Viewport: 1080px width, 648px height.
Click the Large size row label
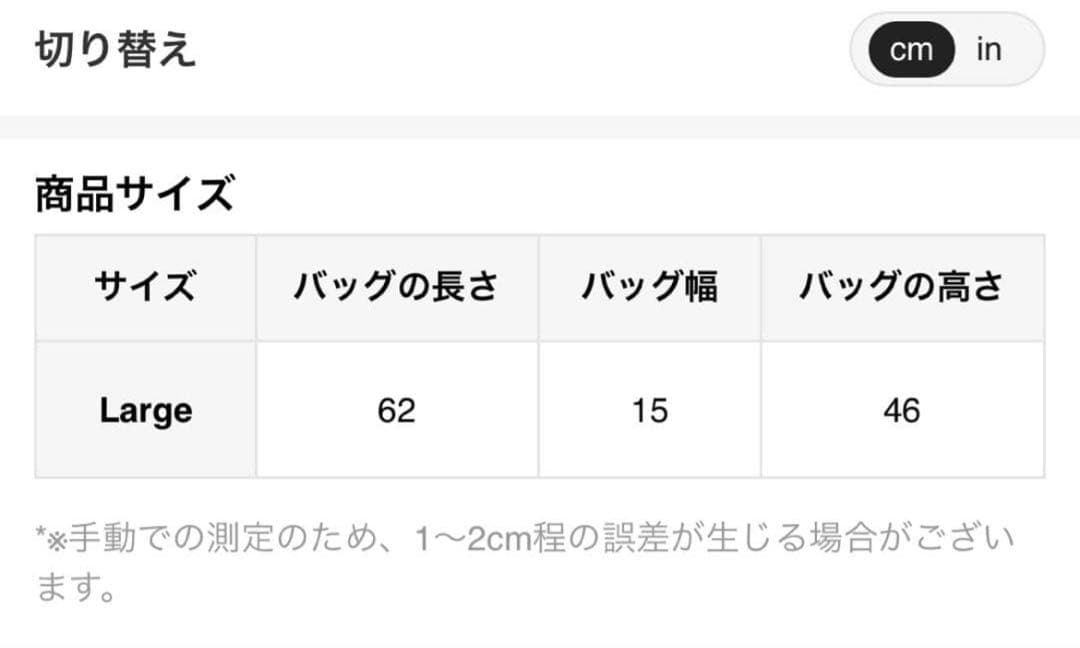(145, 410)
